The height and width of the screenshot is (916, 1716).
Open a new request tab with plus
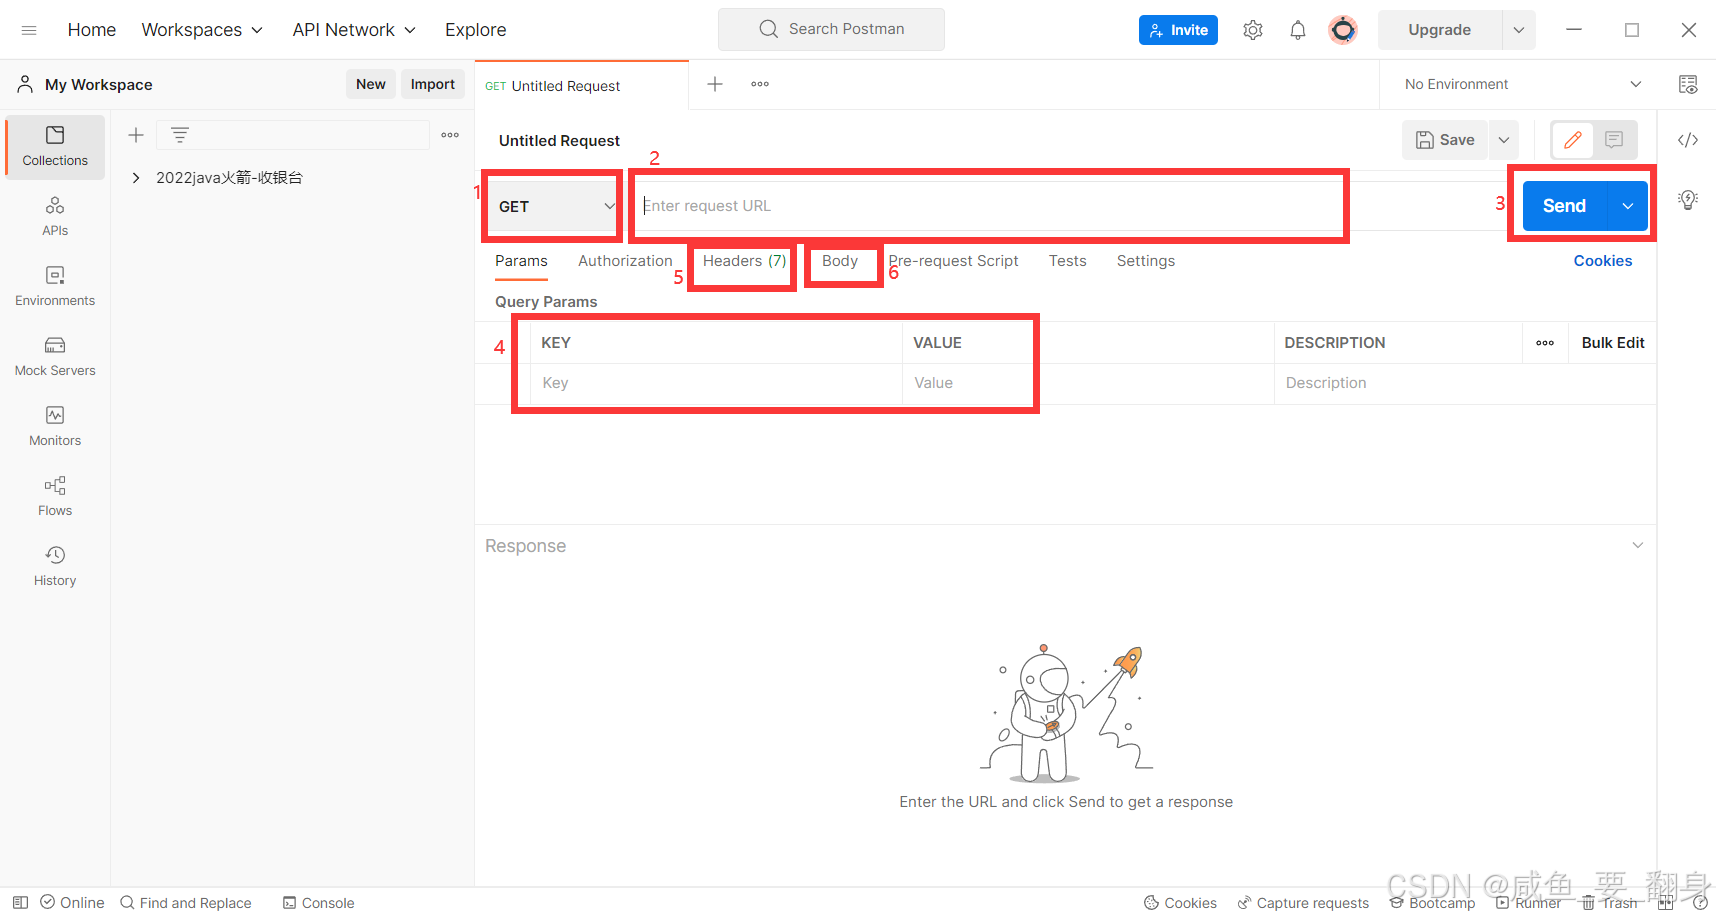point(715,84)
